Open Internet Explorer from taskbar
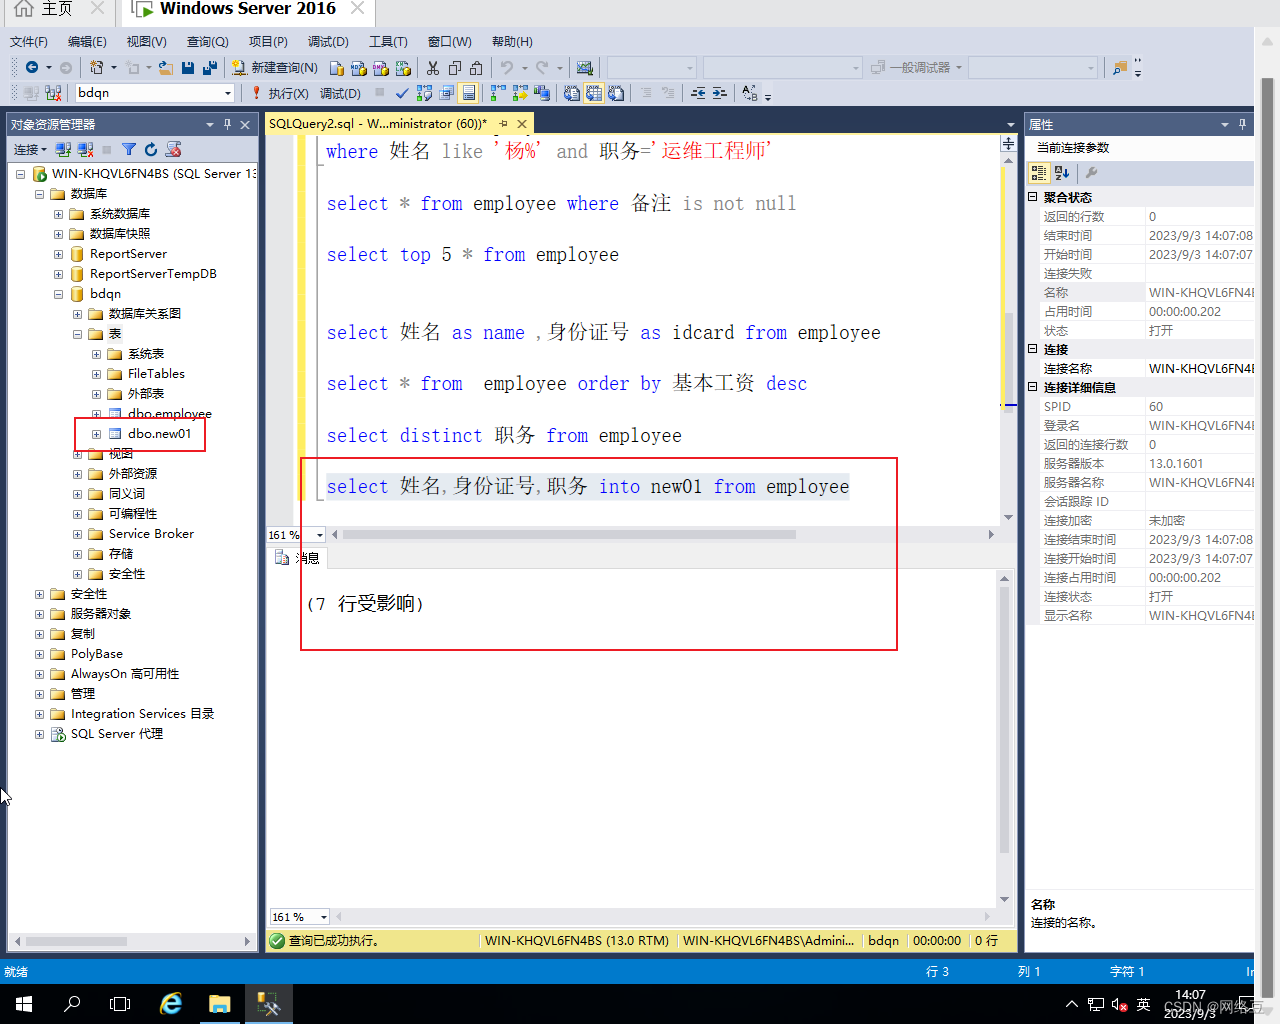This screenshot has width=1280, height=1024. (x=171, y=1004)
